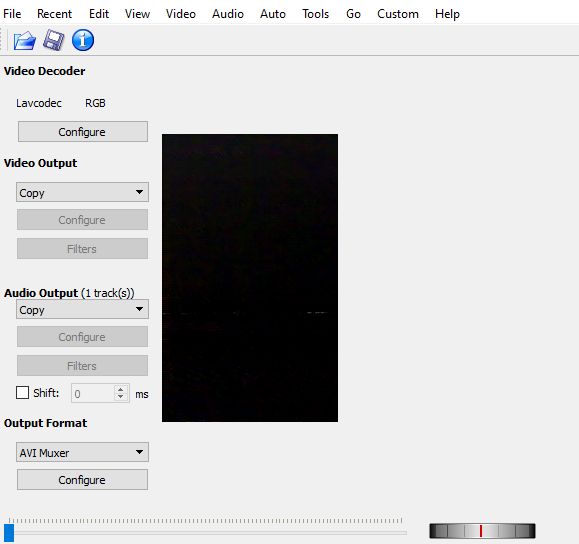Enable the audio Shift checkbox

[22, 393]
